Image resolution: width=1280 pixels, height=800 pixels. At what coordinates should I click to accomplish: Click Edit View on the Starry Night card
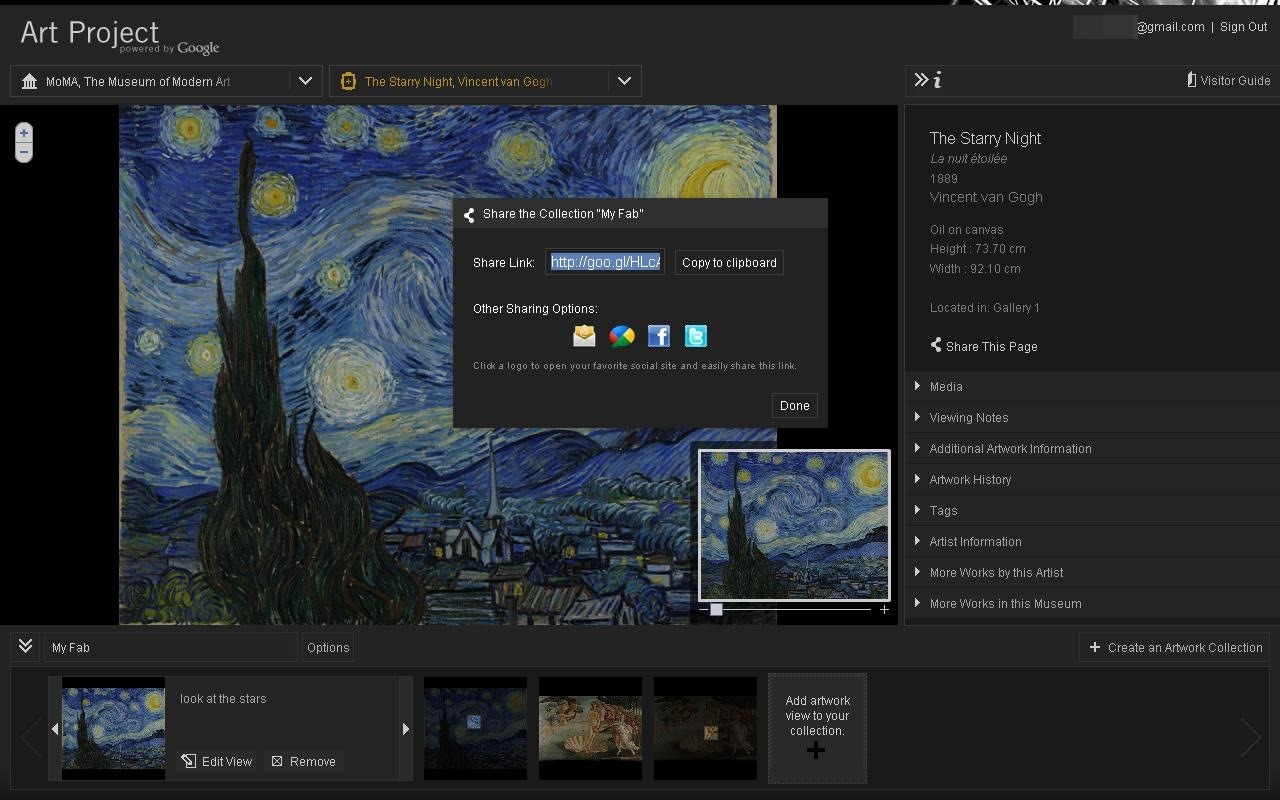[216, 761]
